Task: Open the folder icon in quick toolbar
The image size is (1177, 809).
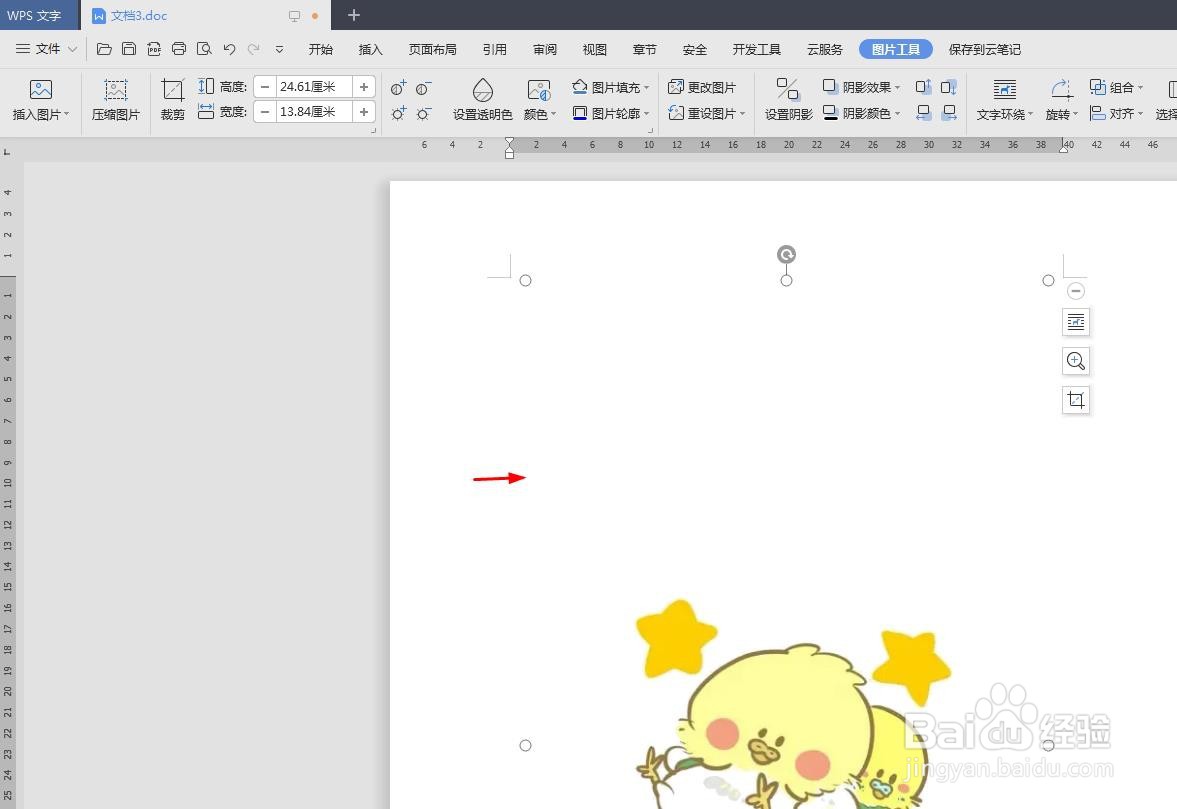Action: coord(104,49)
